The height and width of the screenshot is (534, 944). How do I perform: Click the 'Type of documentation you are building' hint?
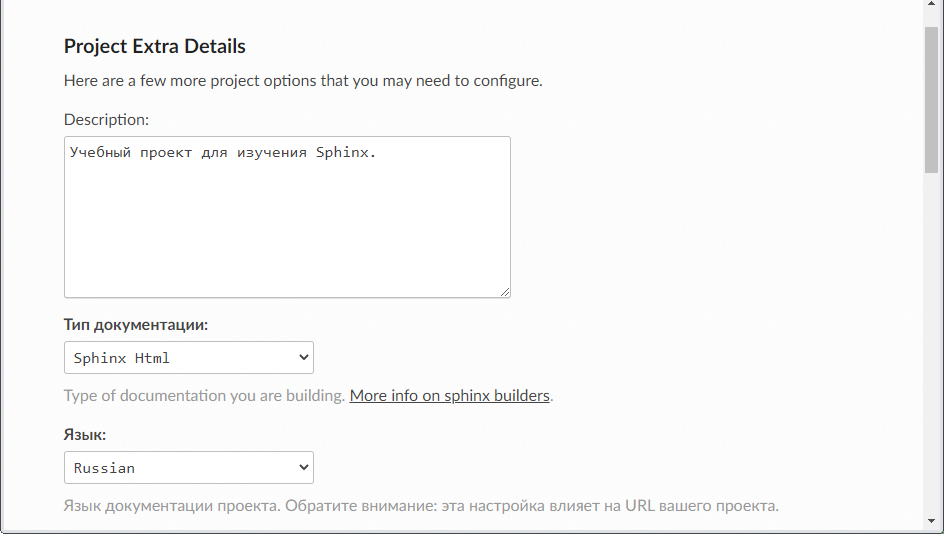pyautogui.click(x=205, y=396)
